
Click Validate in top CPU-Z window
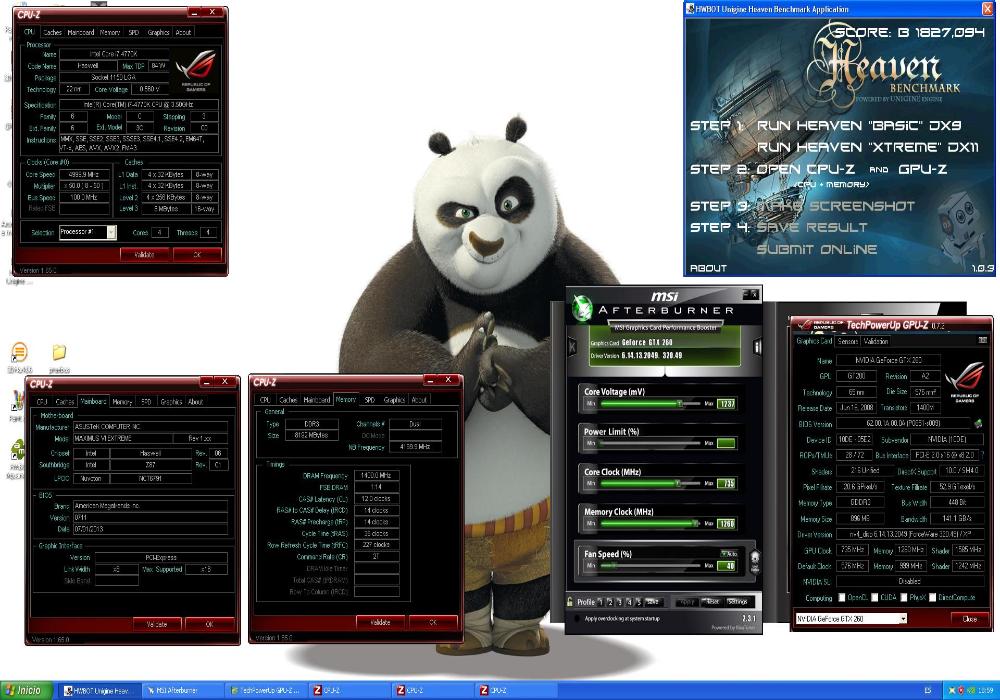(x=144, y=255)
